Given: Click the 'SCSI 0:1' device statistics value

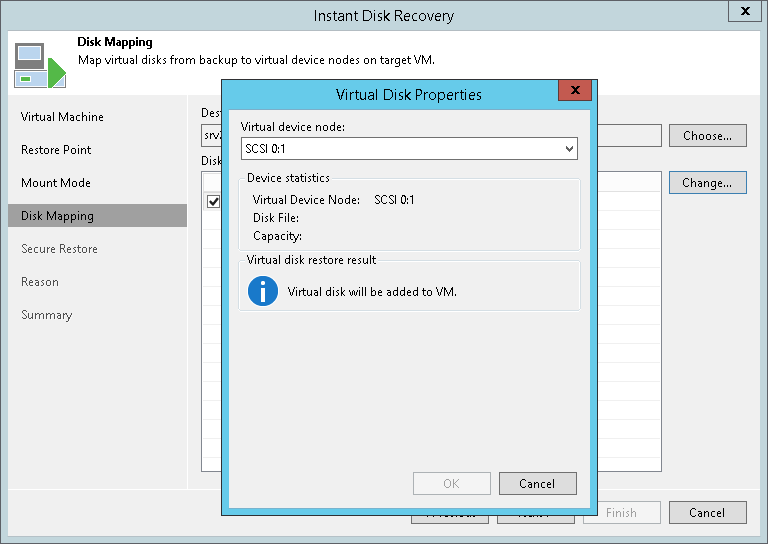Looking at the screenshot, I should click(394, 200).
